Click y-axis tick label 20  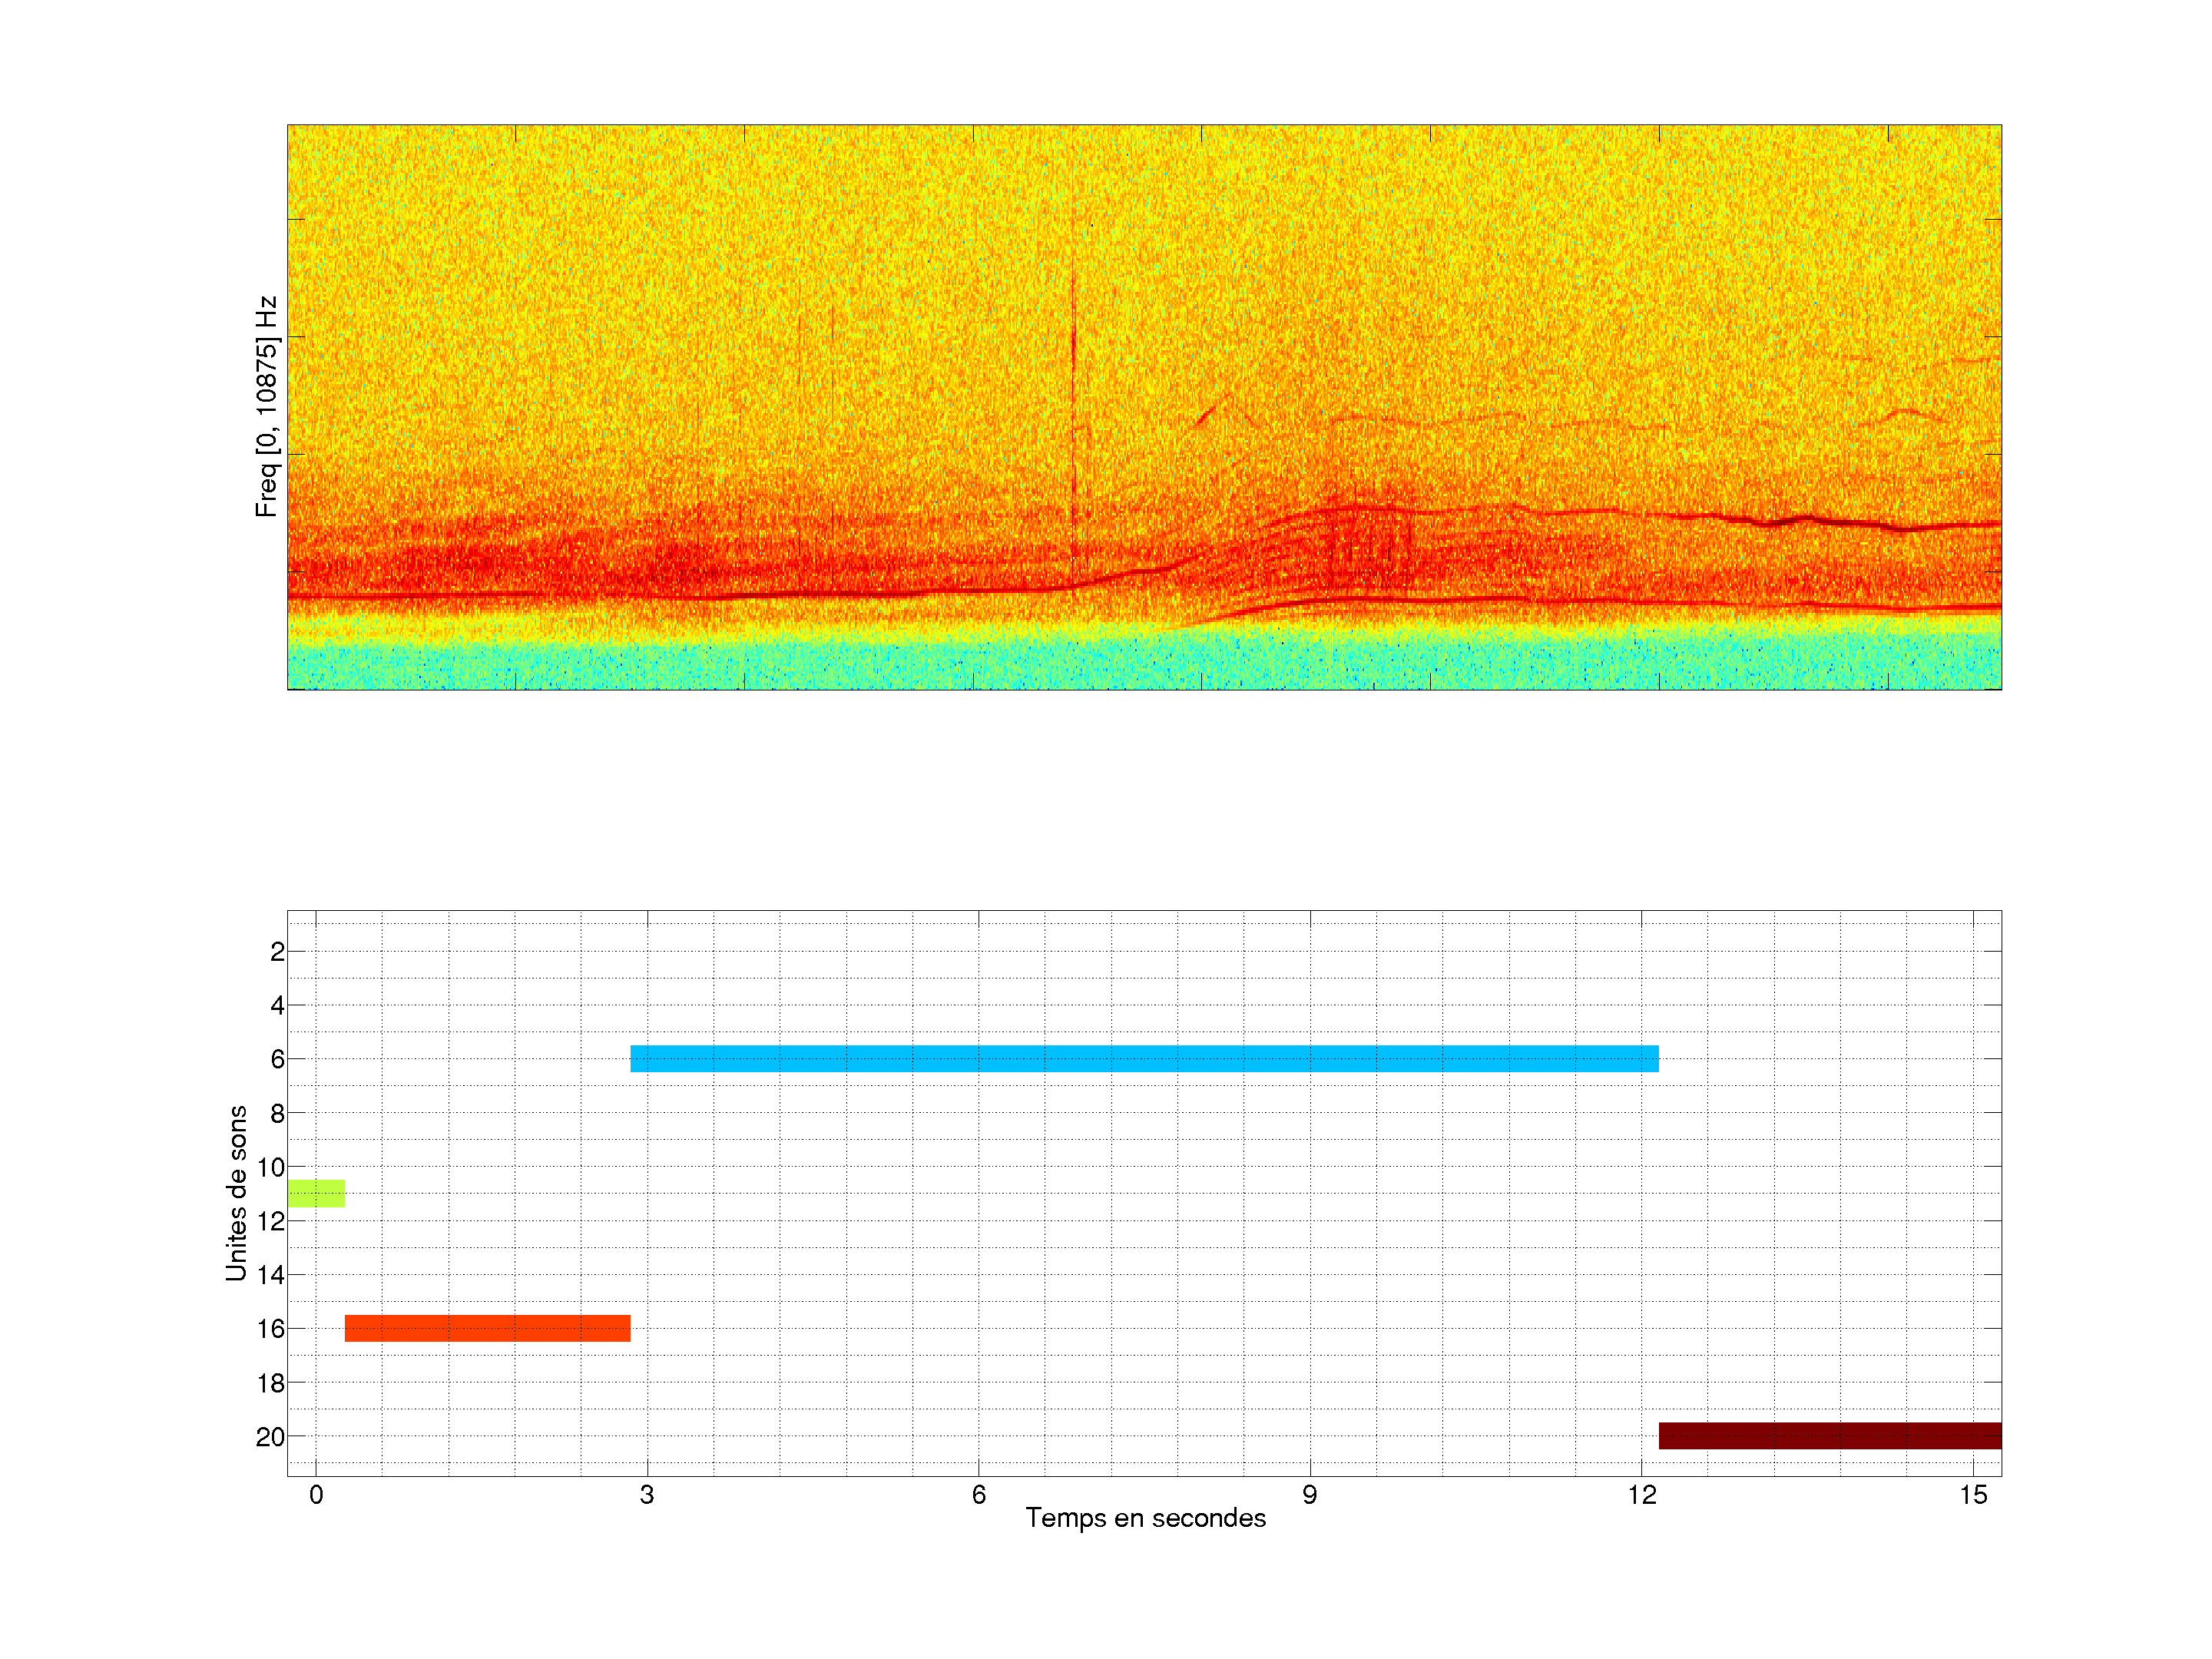(270, 1437)
